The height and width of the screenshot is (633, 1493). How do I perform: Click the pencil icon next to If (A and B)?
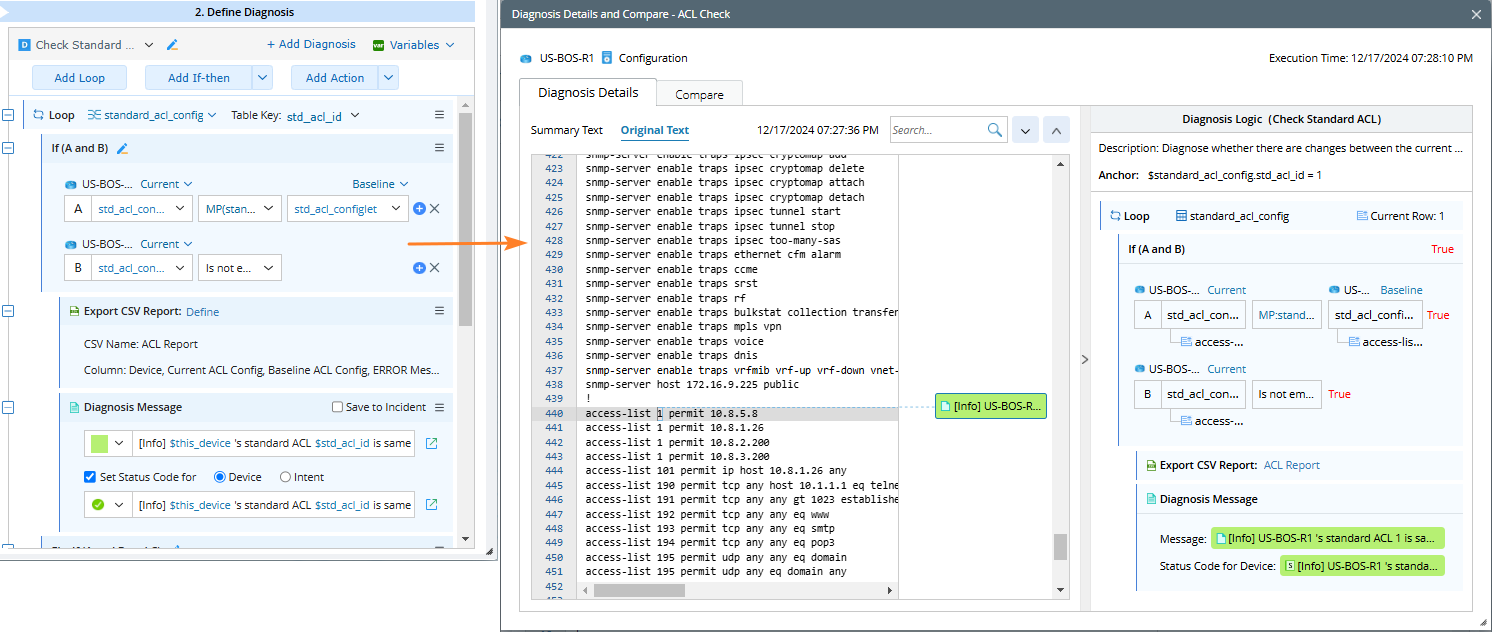122,148
